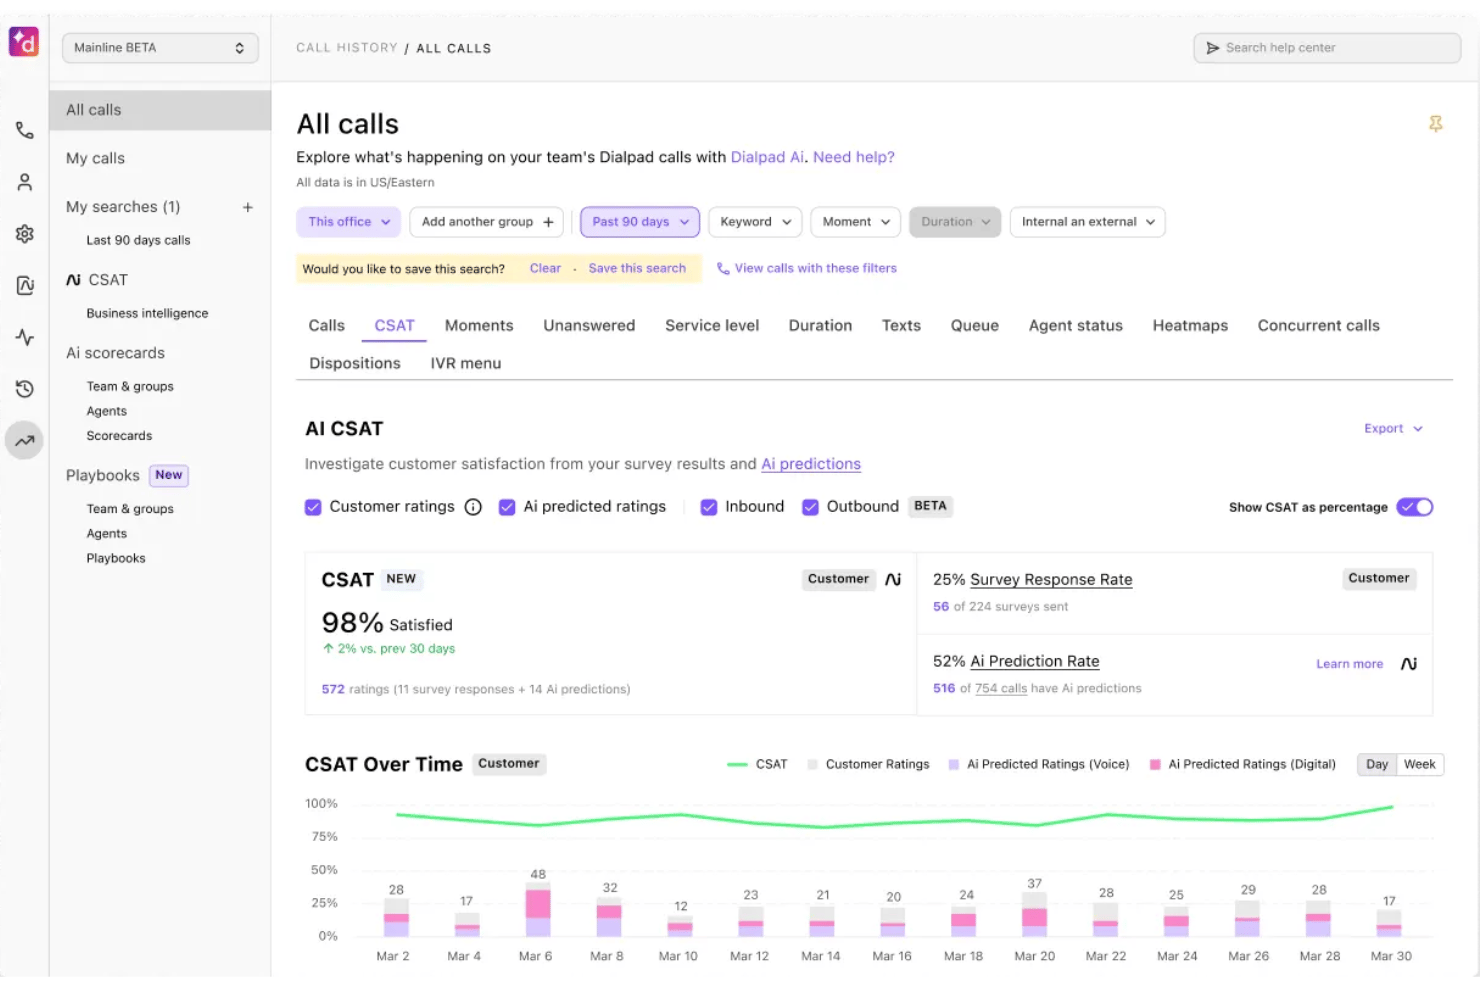Open the phone calls sidebar icon

point(25,130)
